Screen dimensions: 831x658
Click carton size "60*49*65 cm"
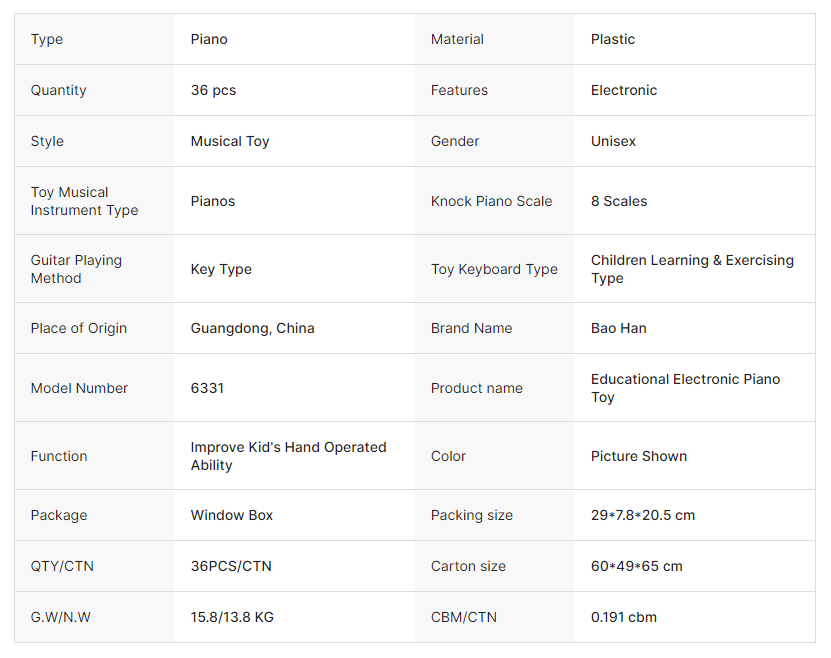pyautogui.click(x=636, y=566)
